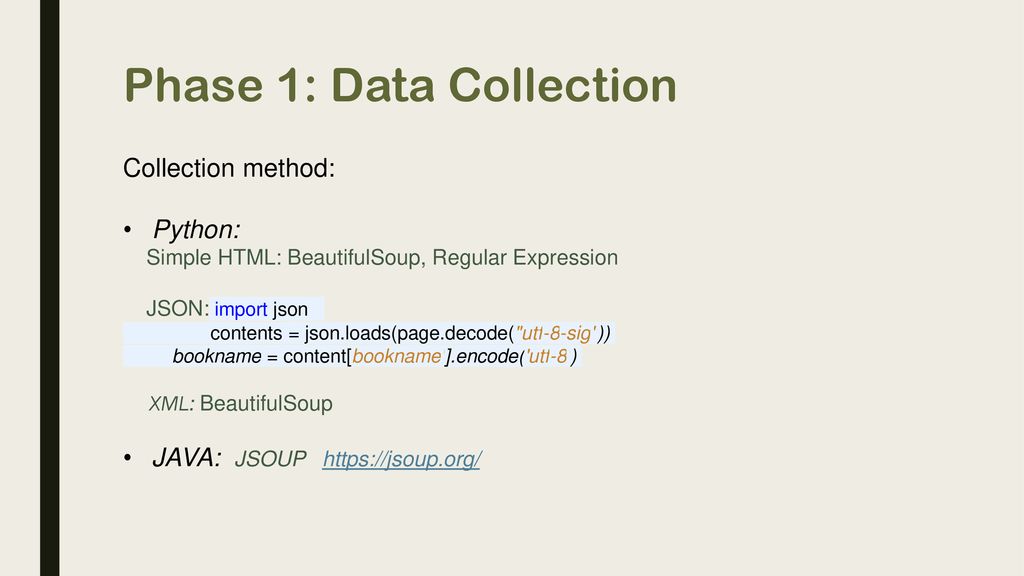Click the JSOUP label text
This screenshot has height=576, width=1024.
(x=270, y=459)
